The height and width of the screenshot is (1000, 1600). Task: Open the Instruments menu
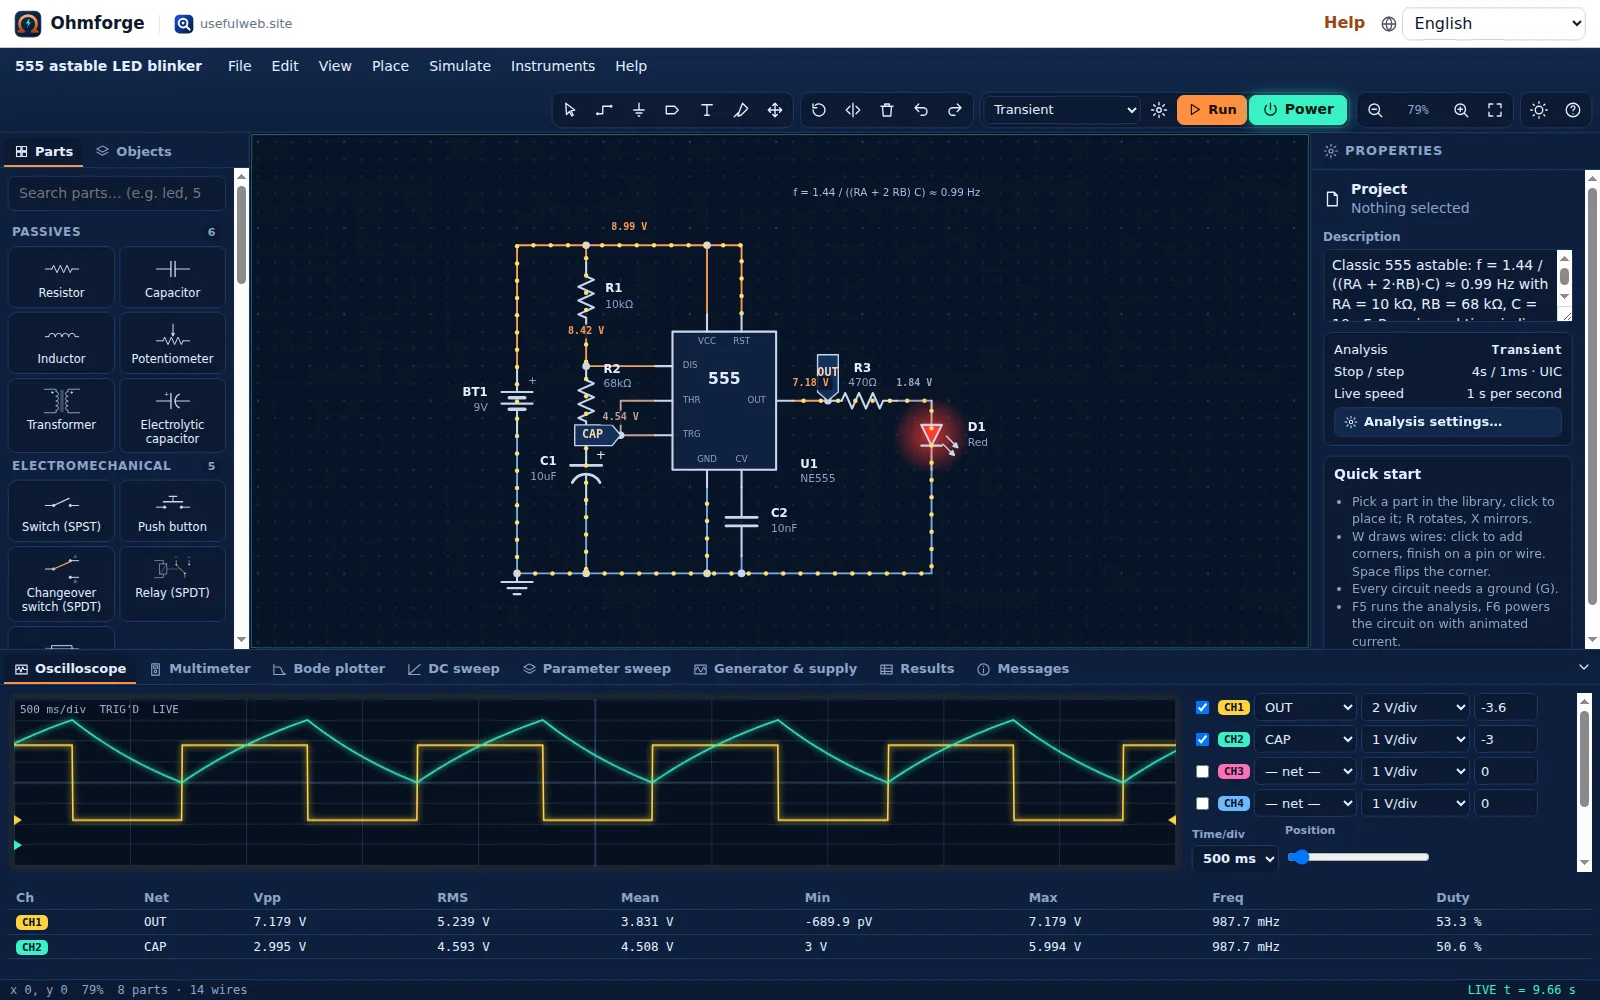click(x=553, y=66)
